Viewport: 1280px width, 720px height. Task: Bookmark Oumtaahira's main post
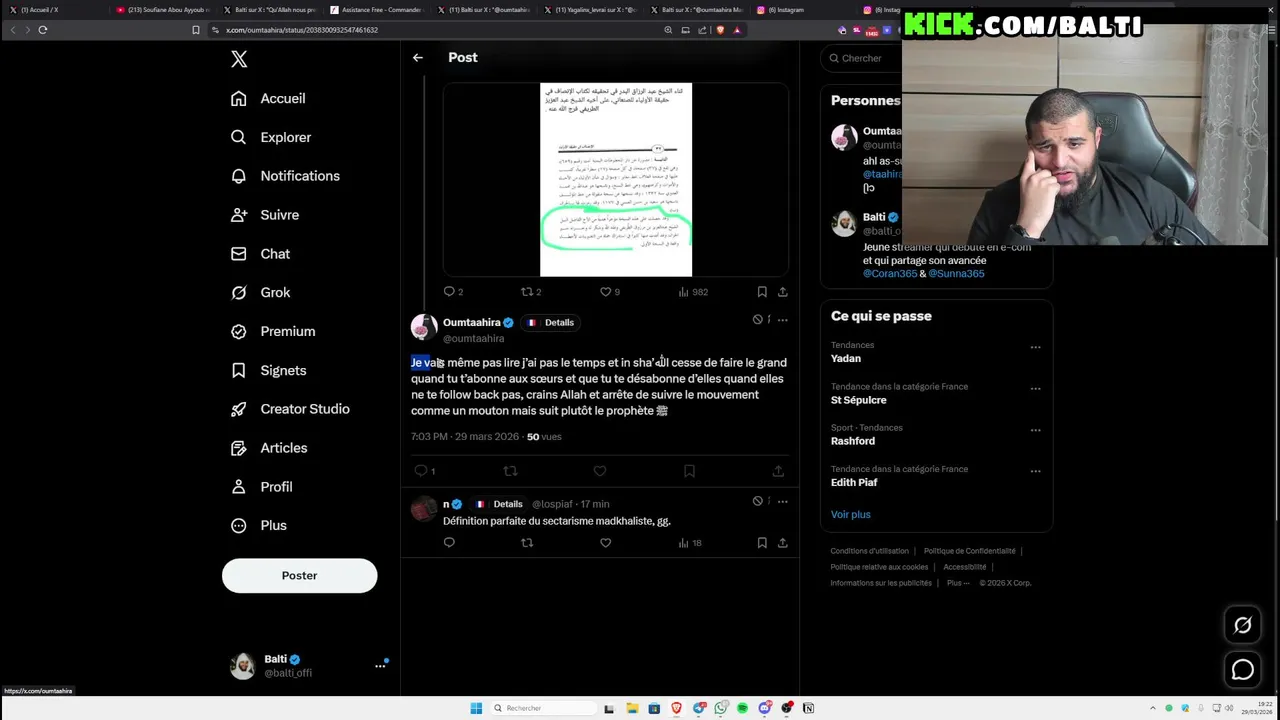point(689,471)
